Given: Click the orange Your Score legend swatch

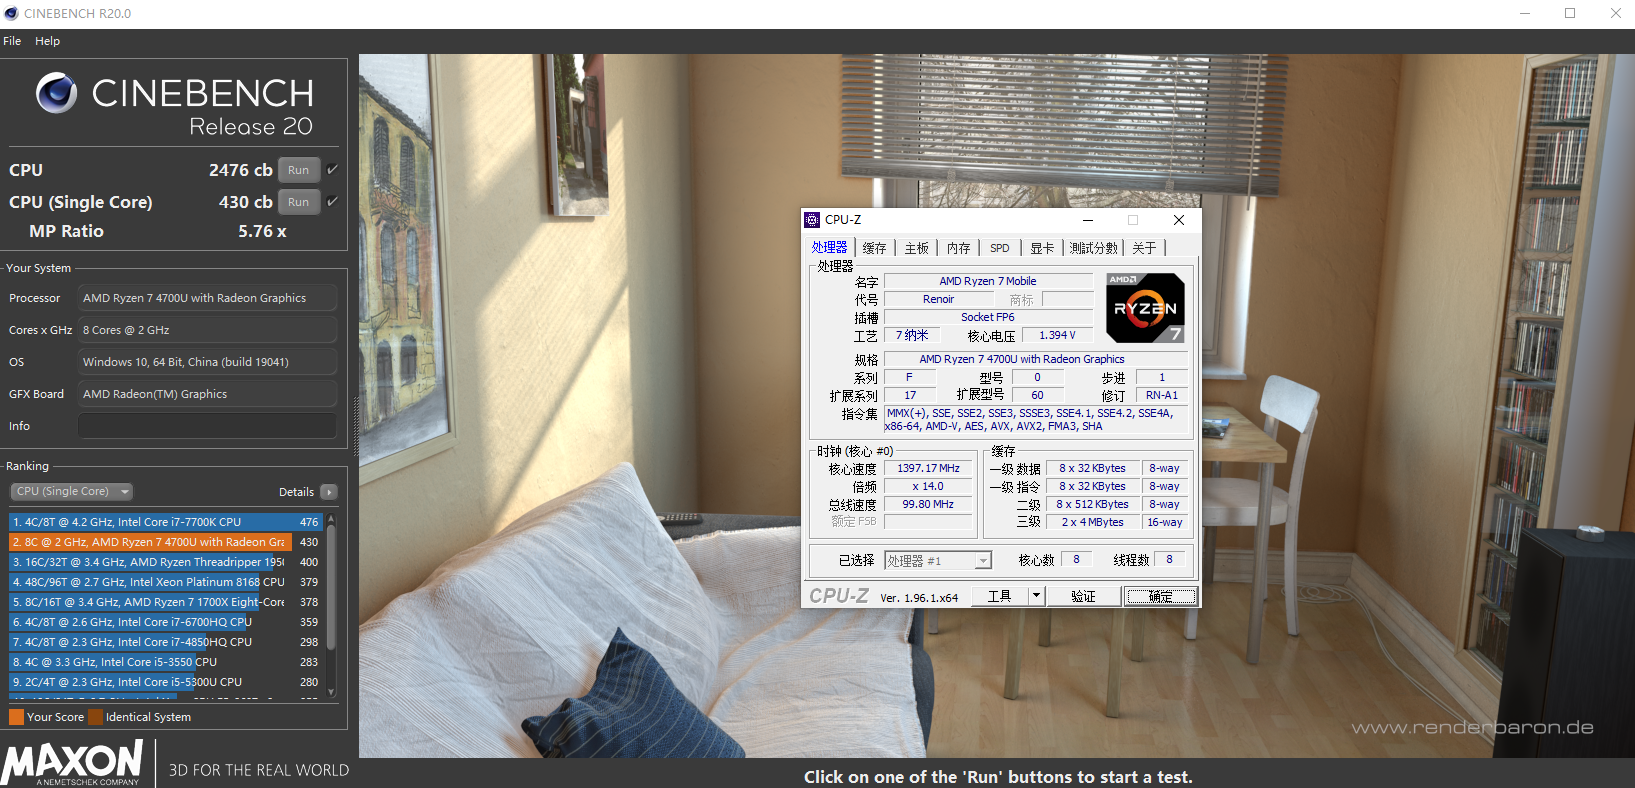Looking at the screenshot, I should (x=16, y=717).
